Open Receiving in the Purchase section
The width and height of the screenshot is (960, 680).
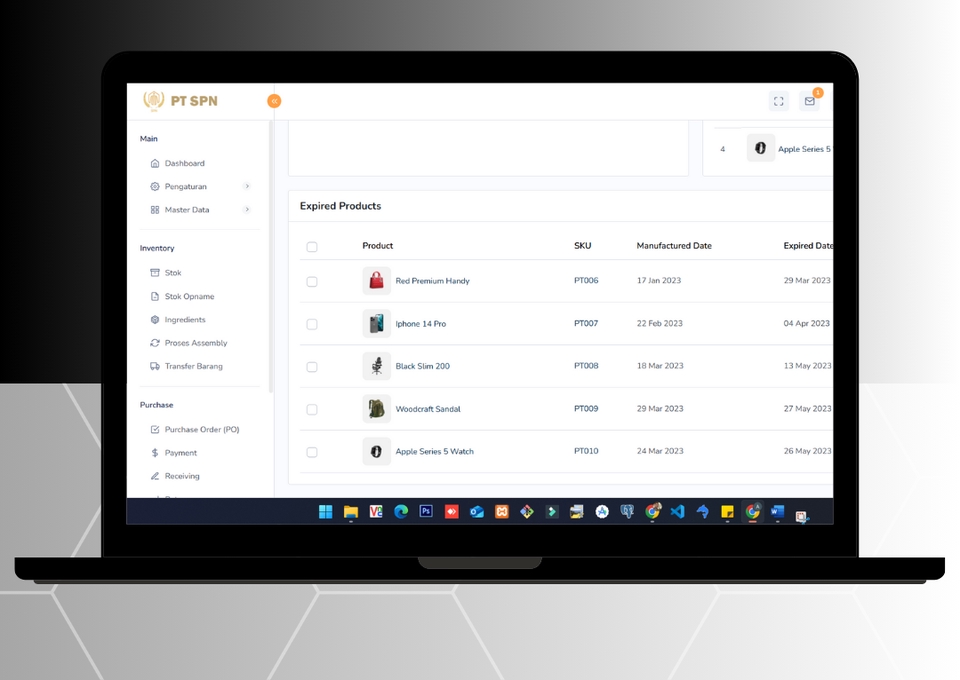tap(182, 476)
